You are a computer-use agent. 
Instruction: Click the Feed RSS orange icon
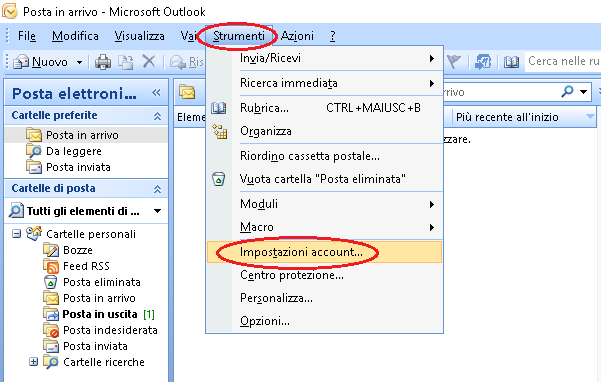pos(51,266)
